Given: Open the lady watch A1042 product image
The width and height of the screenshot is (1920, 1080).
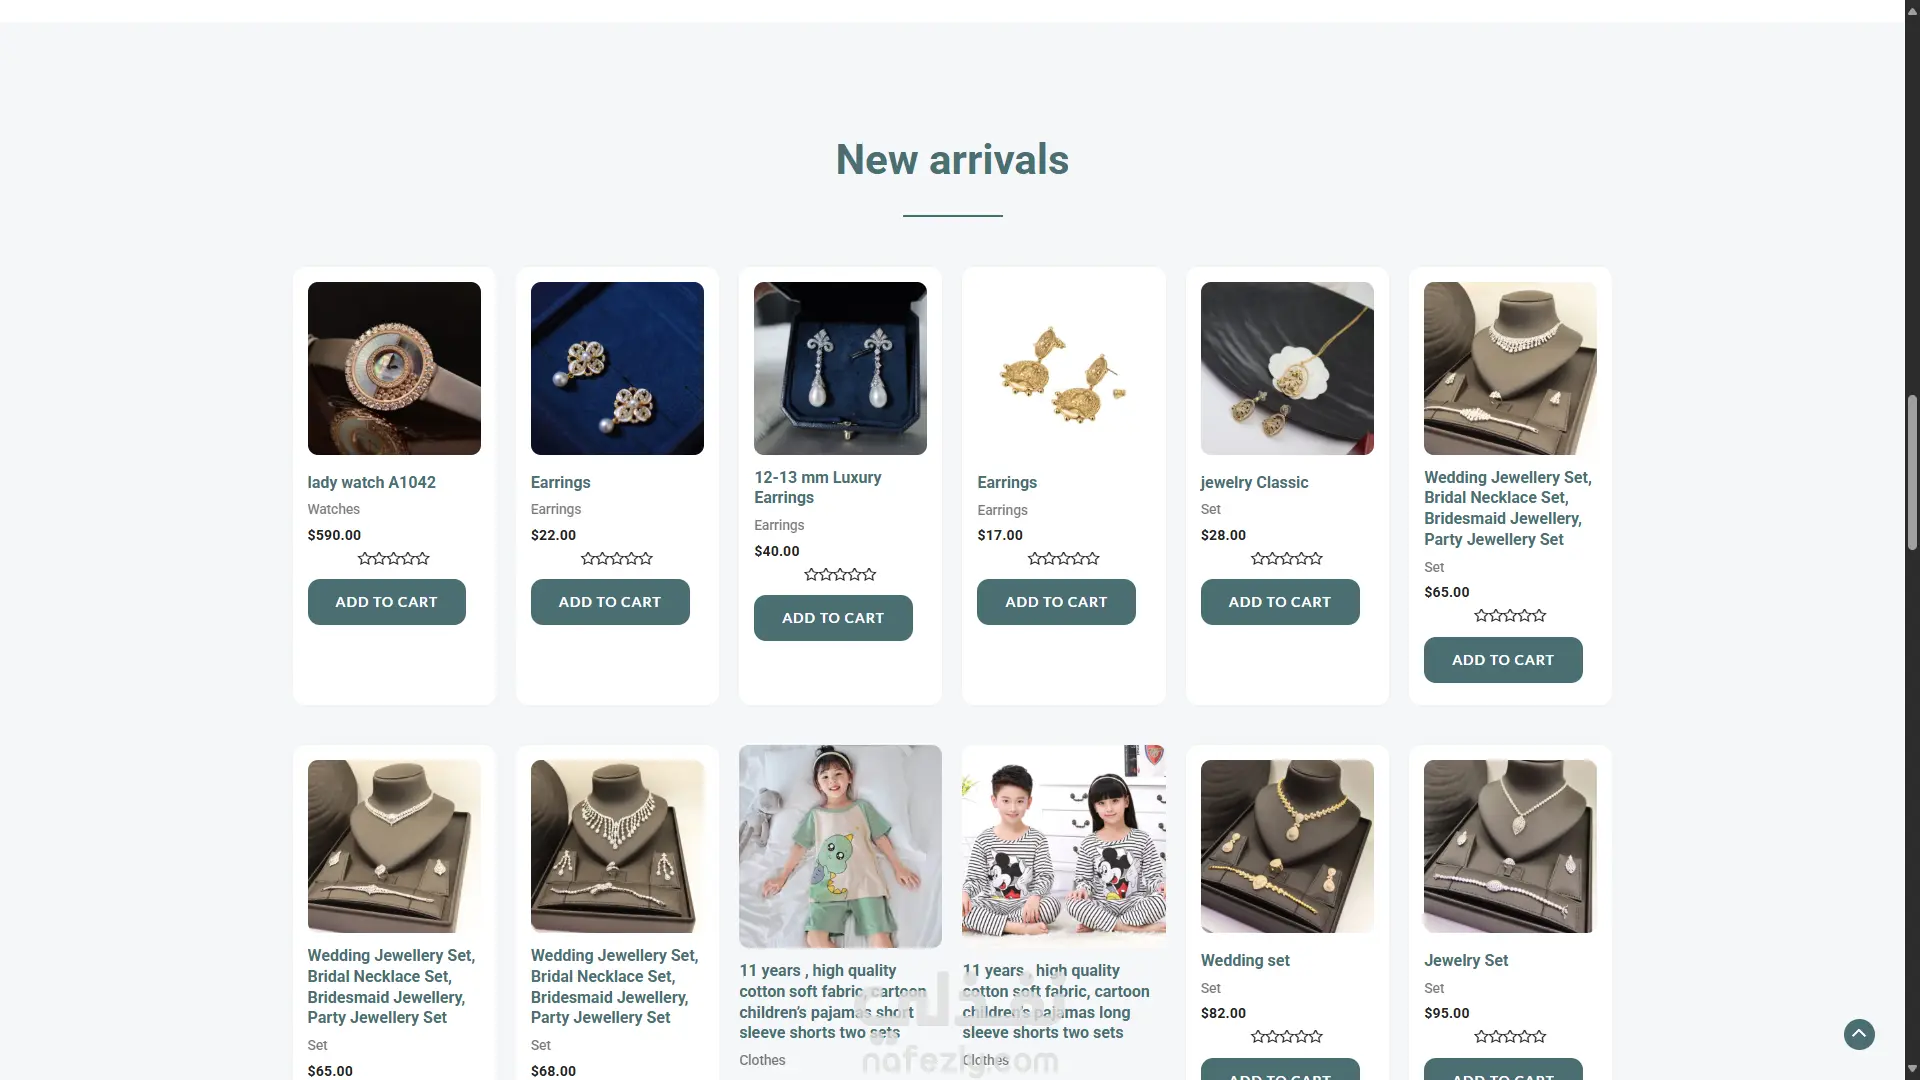Looking at the screenshot, I should pyautogui.click(x=394, y=368).
